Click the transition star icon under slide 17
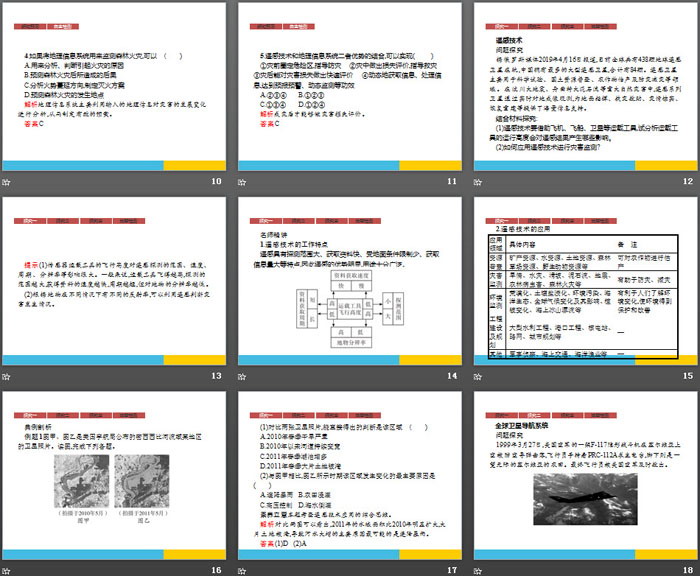Image resolution: width=700 pixels, height=576 pixels. [x=243, y=569]
